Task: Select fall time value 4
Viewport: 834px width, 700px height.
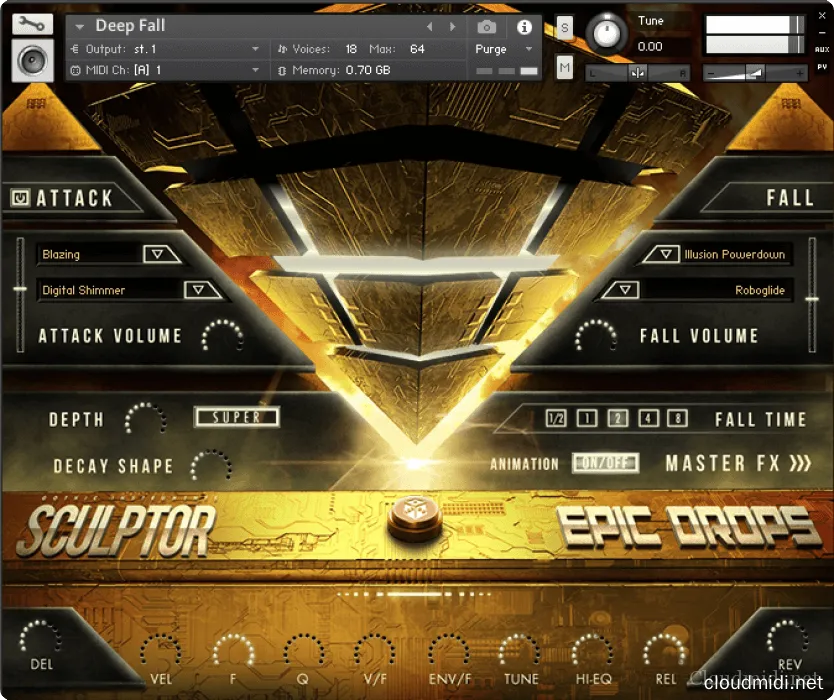Action: pyautogui.click(x=649, y=419)
